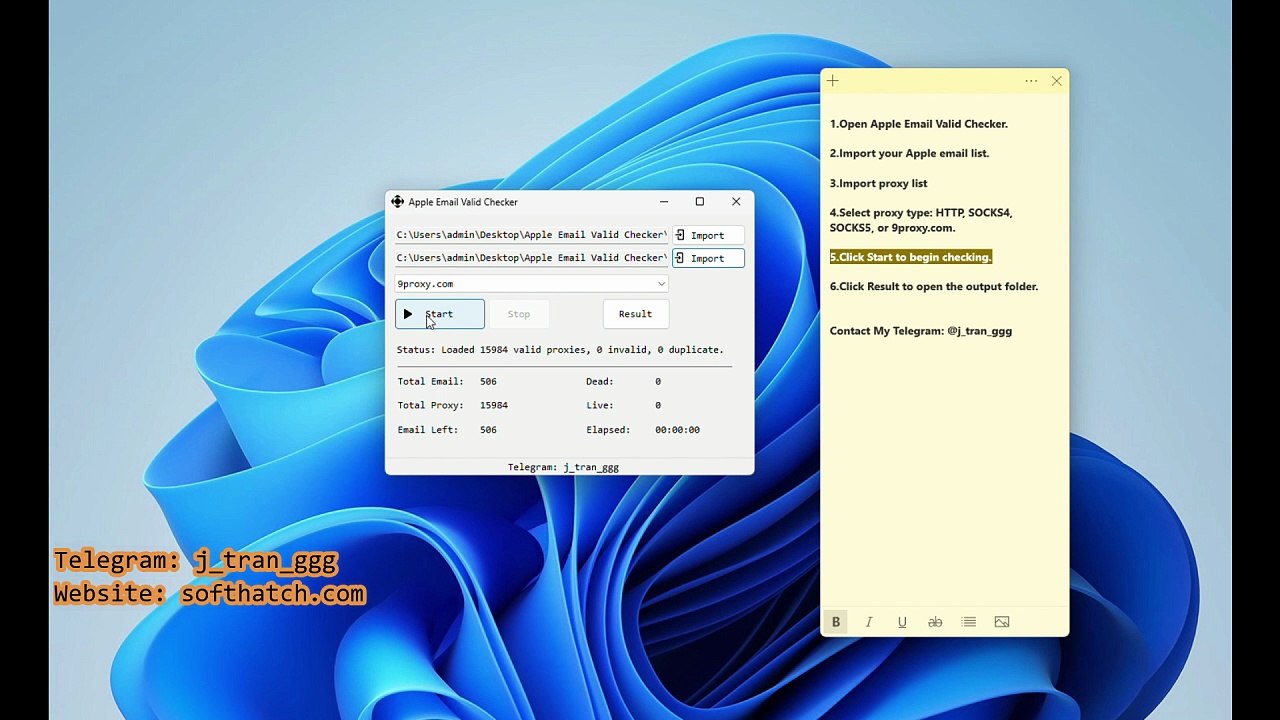Screen dimensions: 1280x720
Task: Click the Apple Email Valid Checker title text
Action: point(463,202)
